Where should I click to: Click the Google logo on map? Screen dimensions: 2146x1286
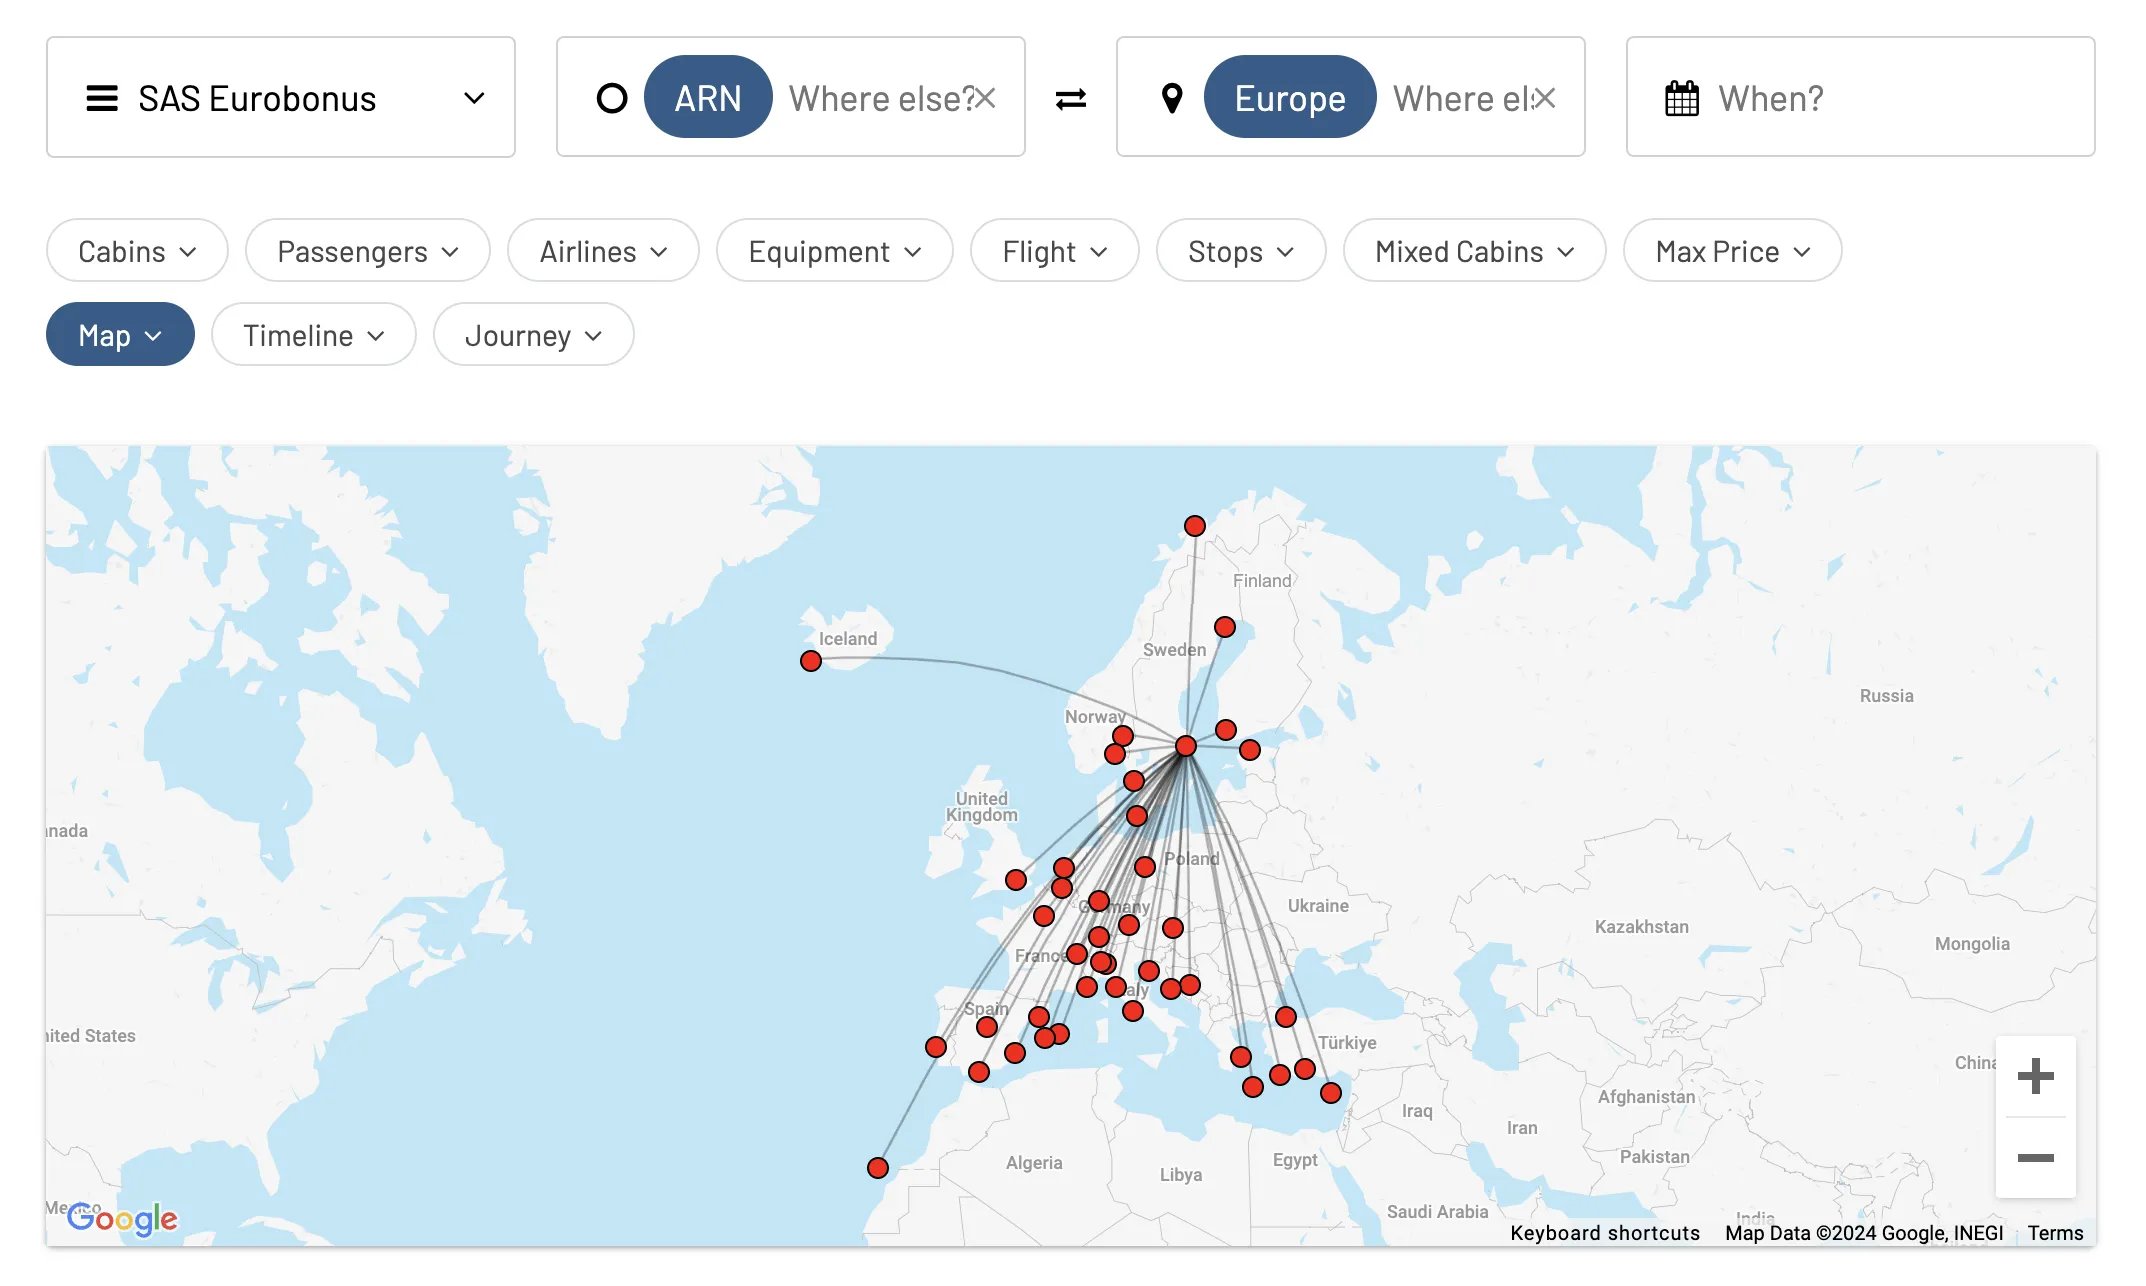[x=122, y=1219]
